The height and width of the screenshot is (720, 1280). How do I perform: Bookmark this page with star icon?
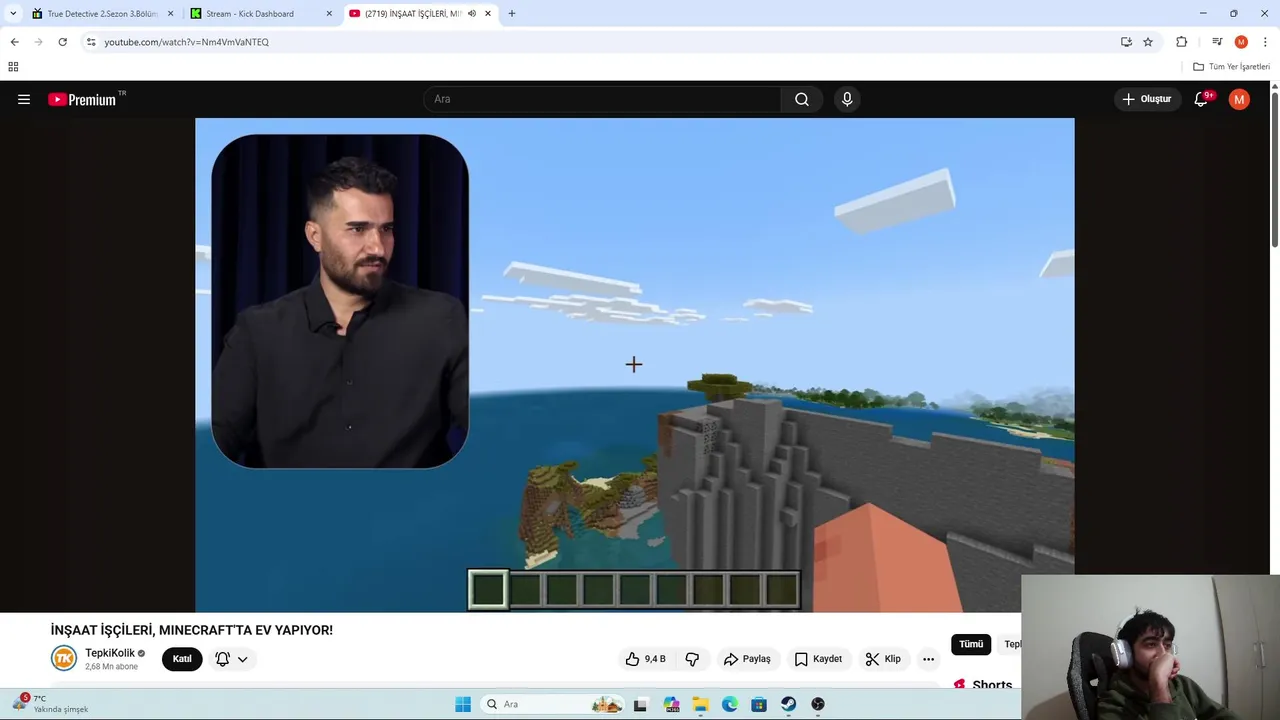(x=1148, y=42)
